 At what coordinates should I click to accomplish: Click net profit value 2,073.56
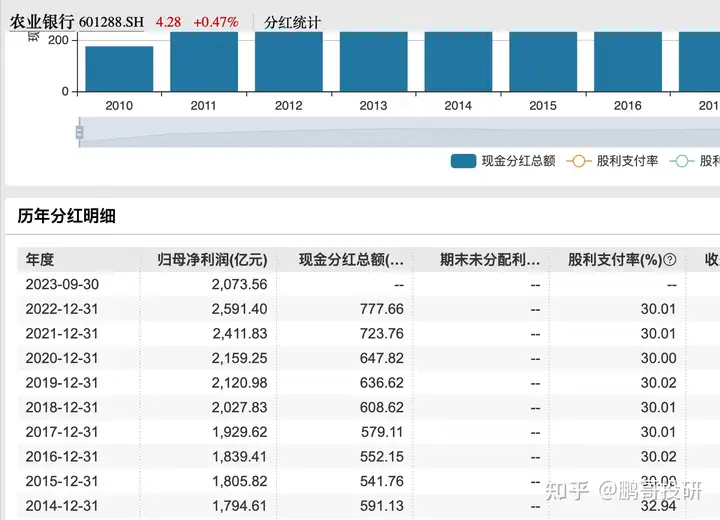tap(239, 284)
